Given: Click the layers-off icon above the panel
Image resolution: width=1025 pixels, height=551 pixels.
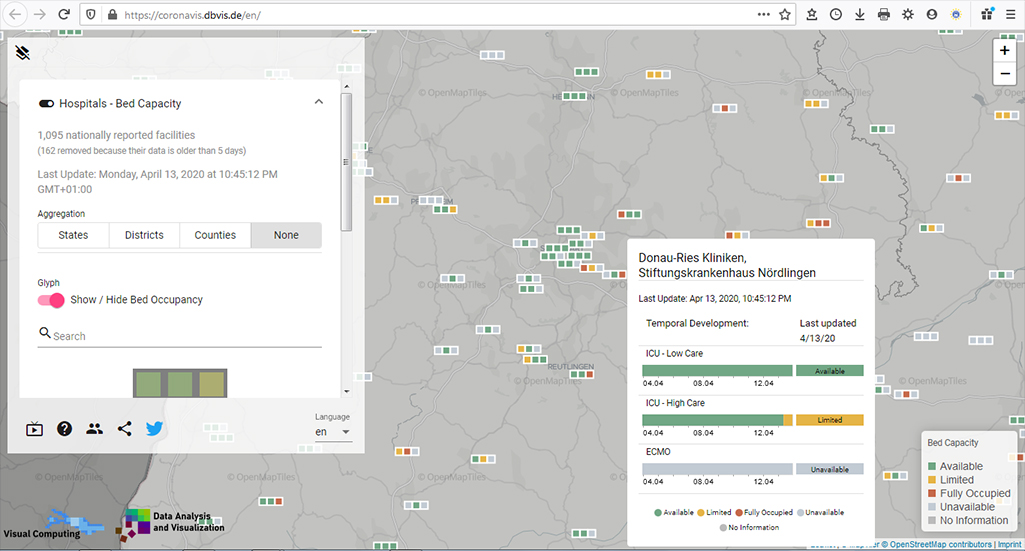Looking at the screenshot, I should 23,52.
